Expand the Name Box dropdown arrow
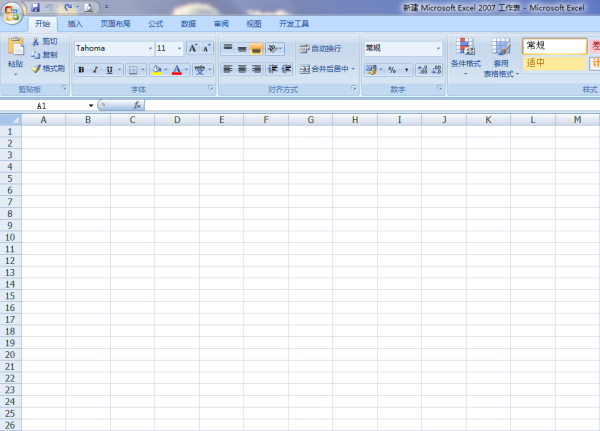 [x=91, y=105]
